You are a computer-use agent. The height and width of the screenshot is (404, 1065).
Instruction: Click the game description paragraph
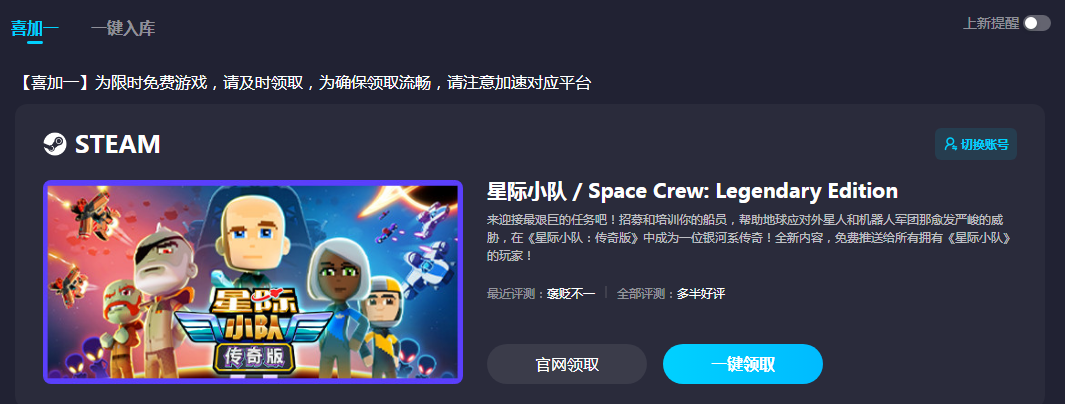coord(749,238)
